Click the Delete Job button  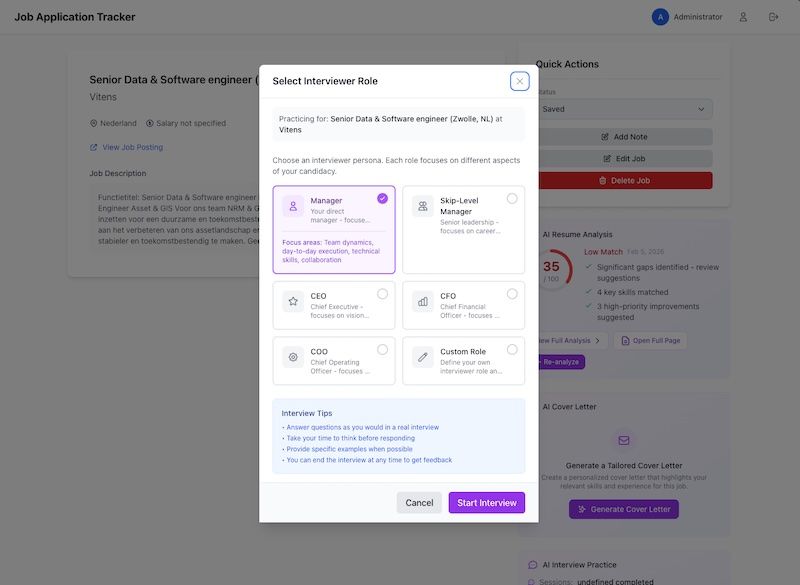point(625,181)
